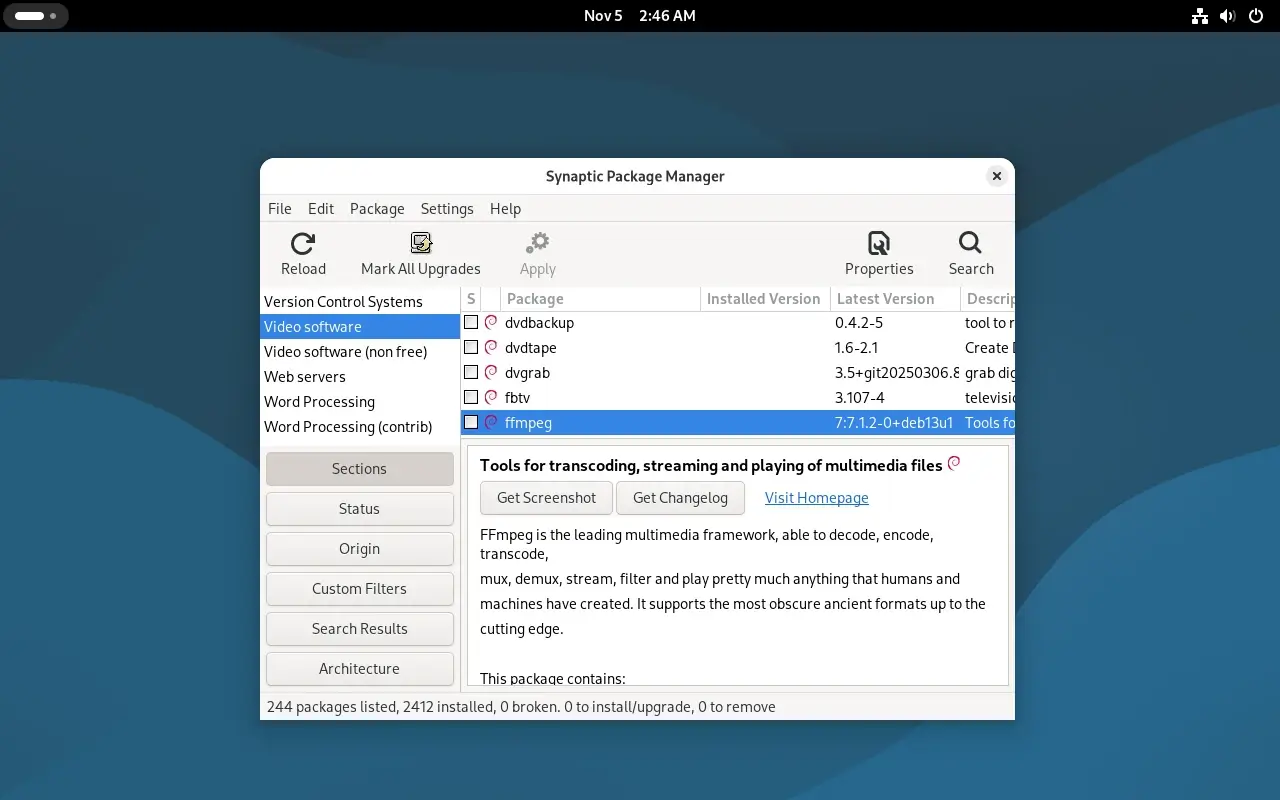Open Properties for the selected package

(x=878, y=243)
